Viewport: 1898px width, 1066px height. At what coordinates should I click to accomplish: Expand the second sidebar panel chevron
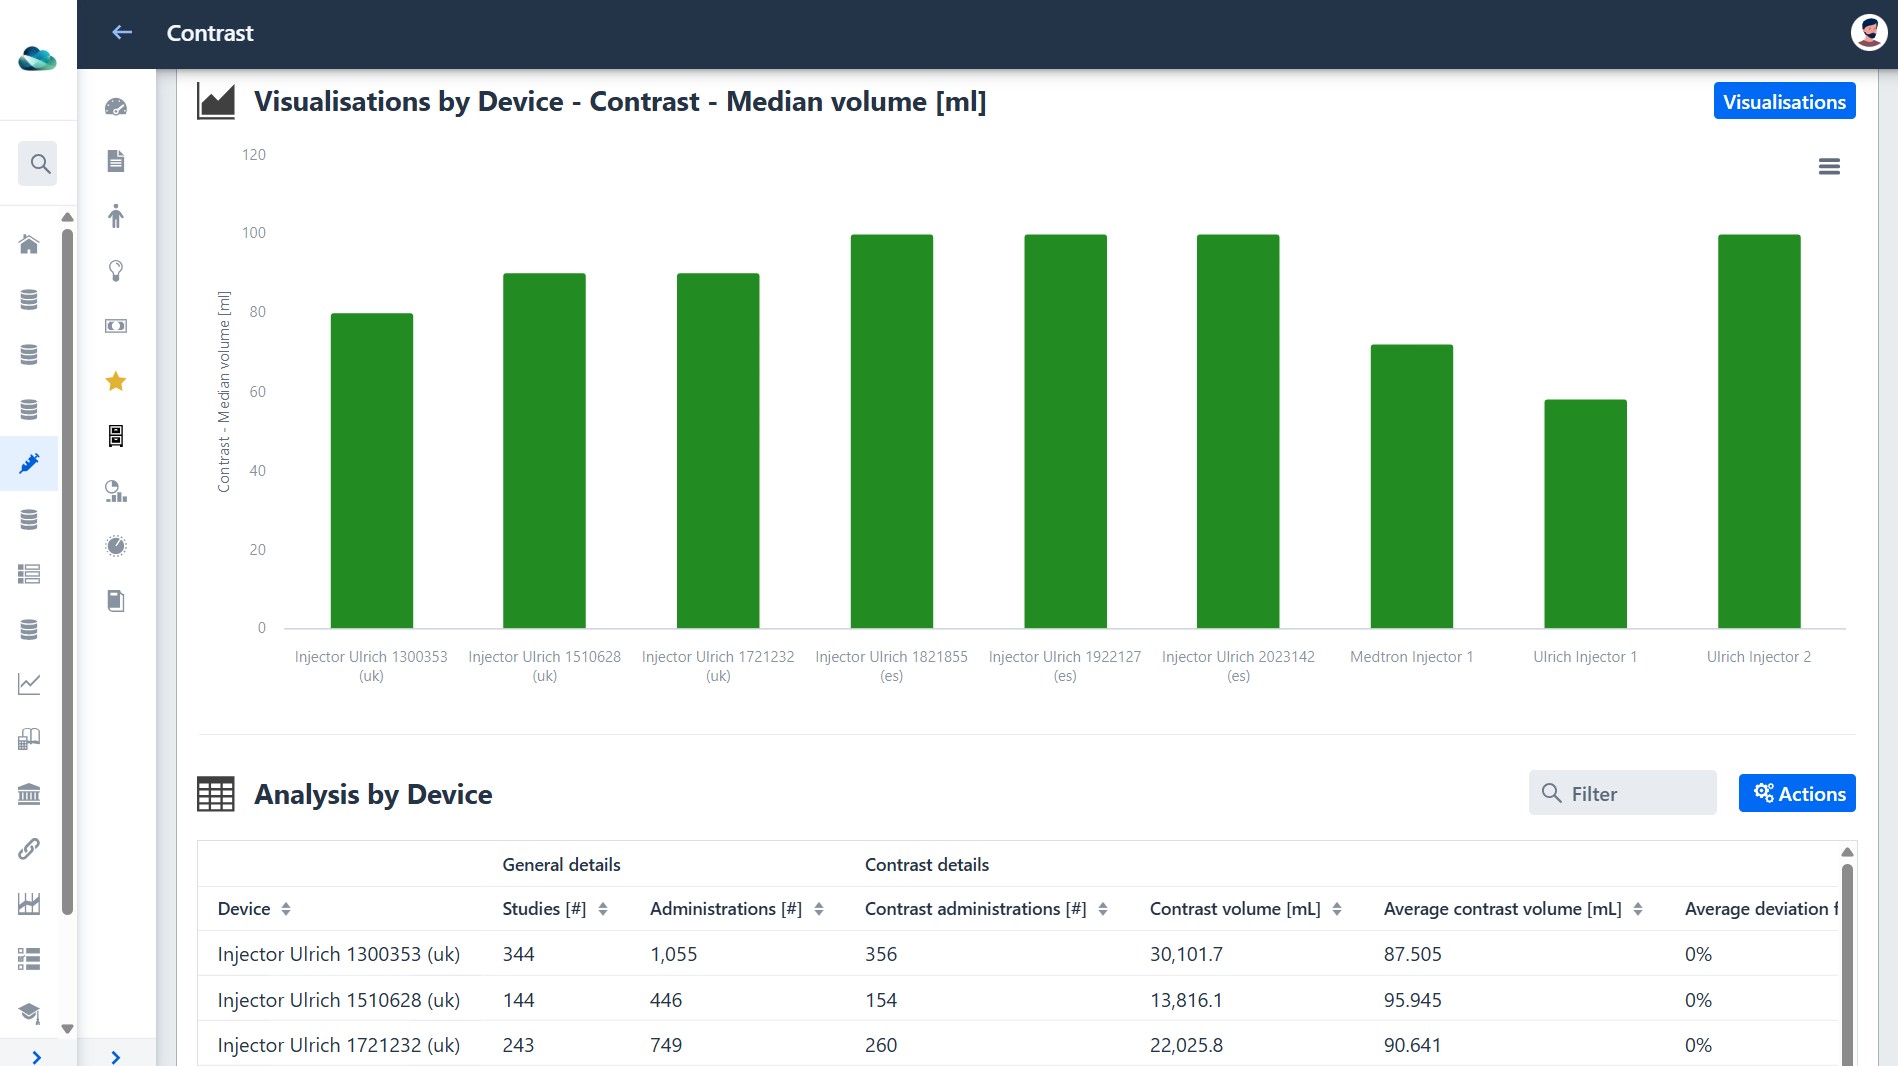116,1057
